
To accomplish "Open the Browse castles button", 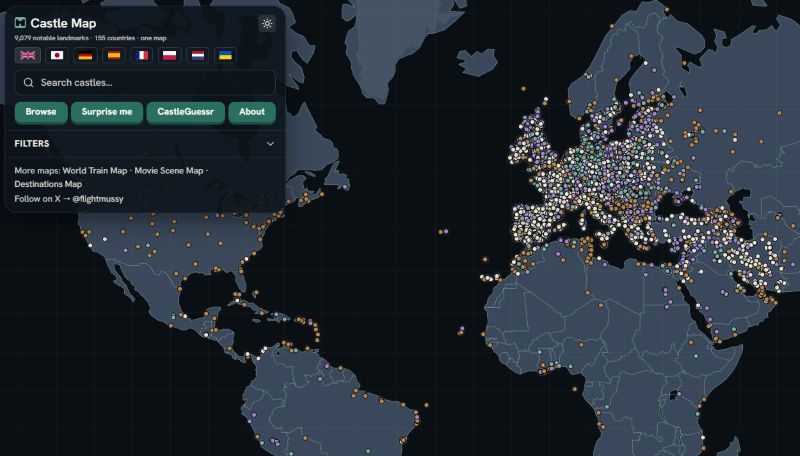I will [41, 112].
